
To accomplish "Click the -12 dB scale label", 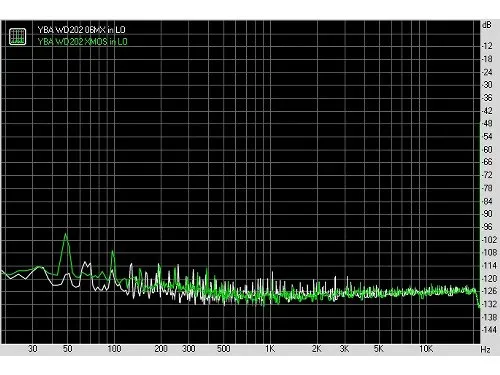I will pyautogui.click(x=487, y=46).
